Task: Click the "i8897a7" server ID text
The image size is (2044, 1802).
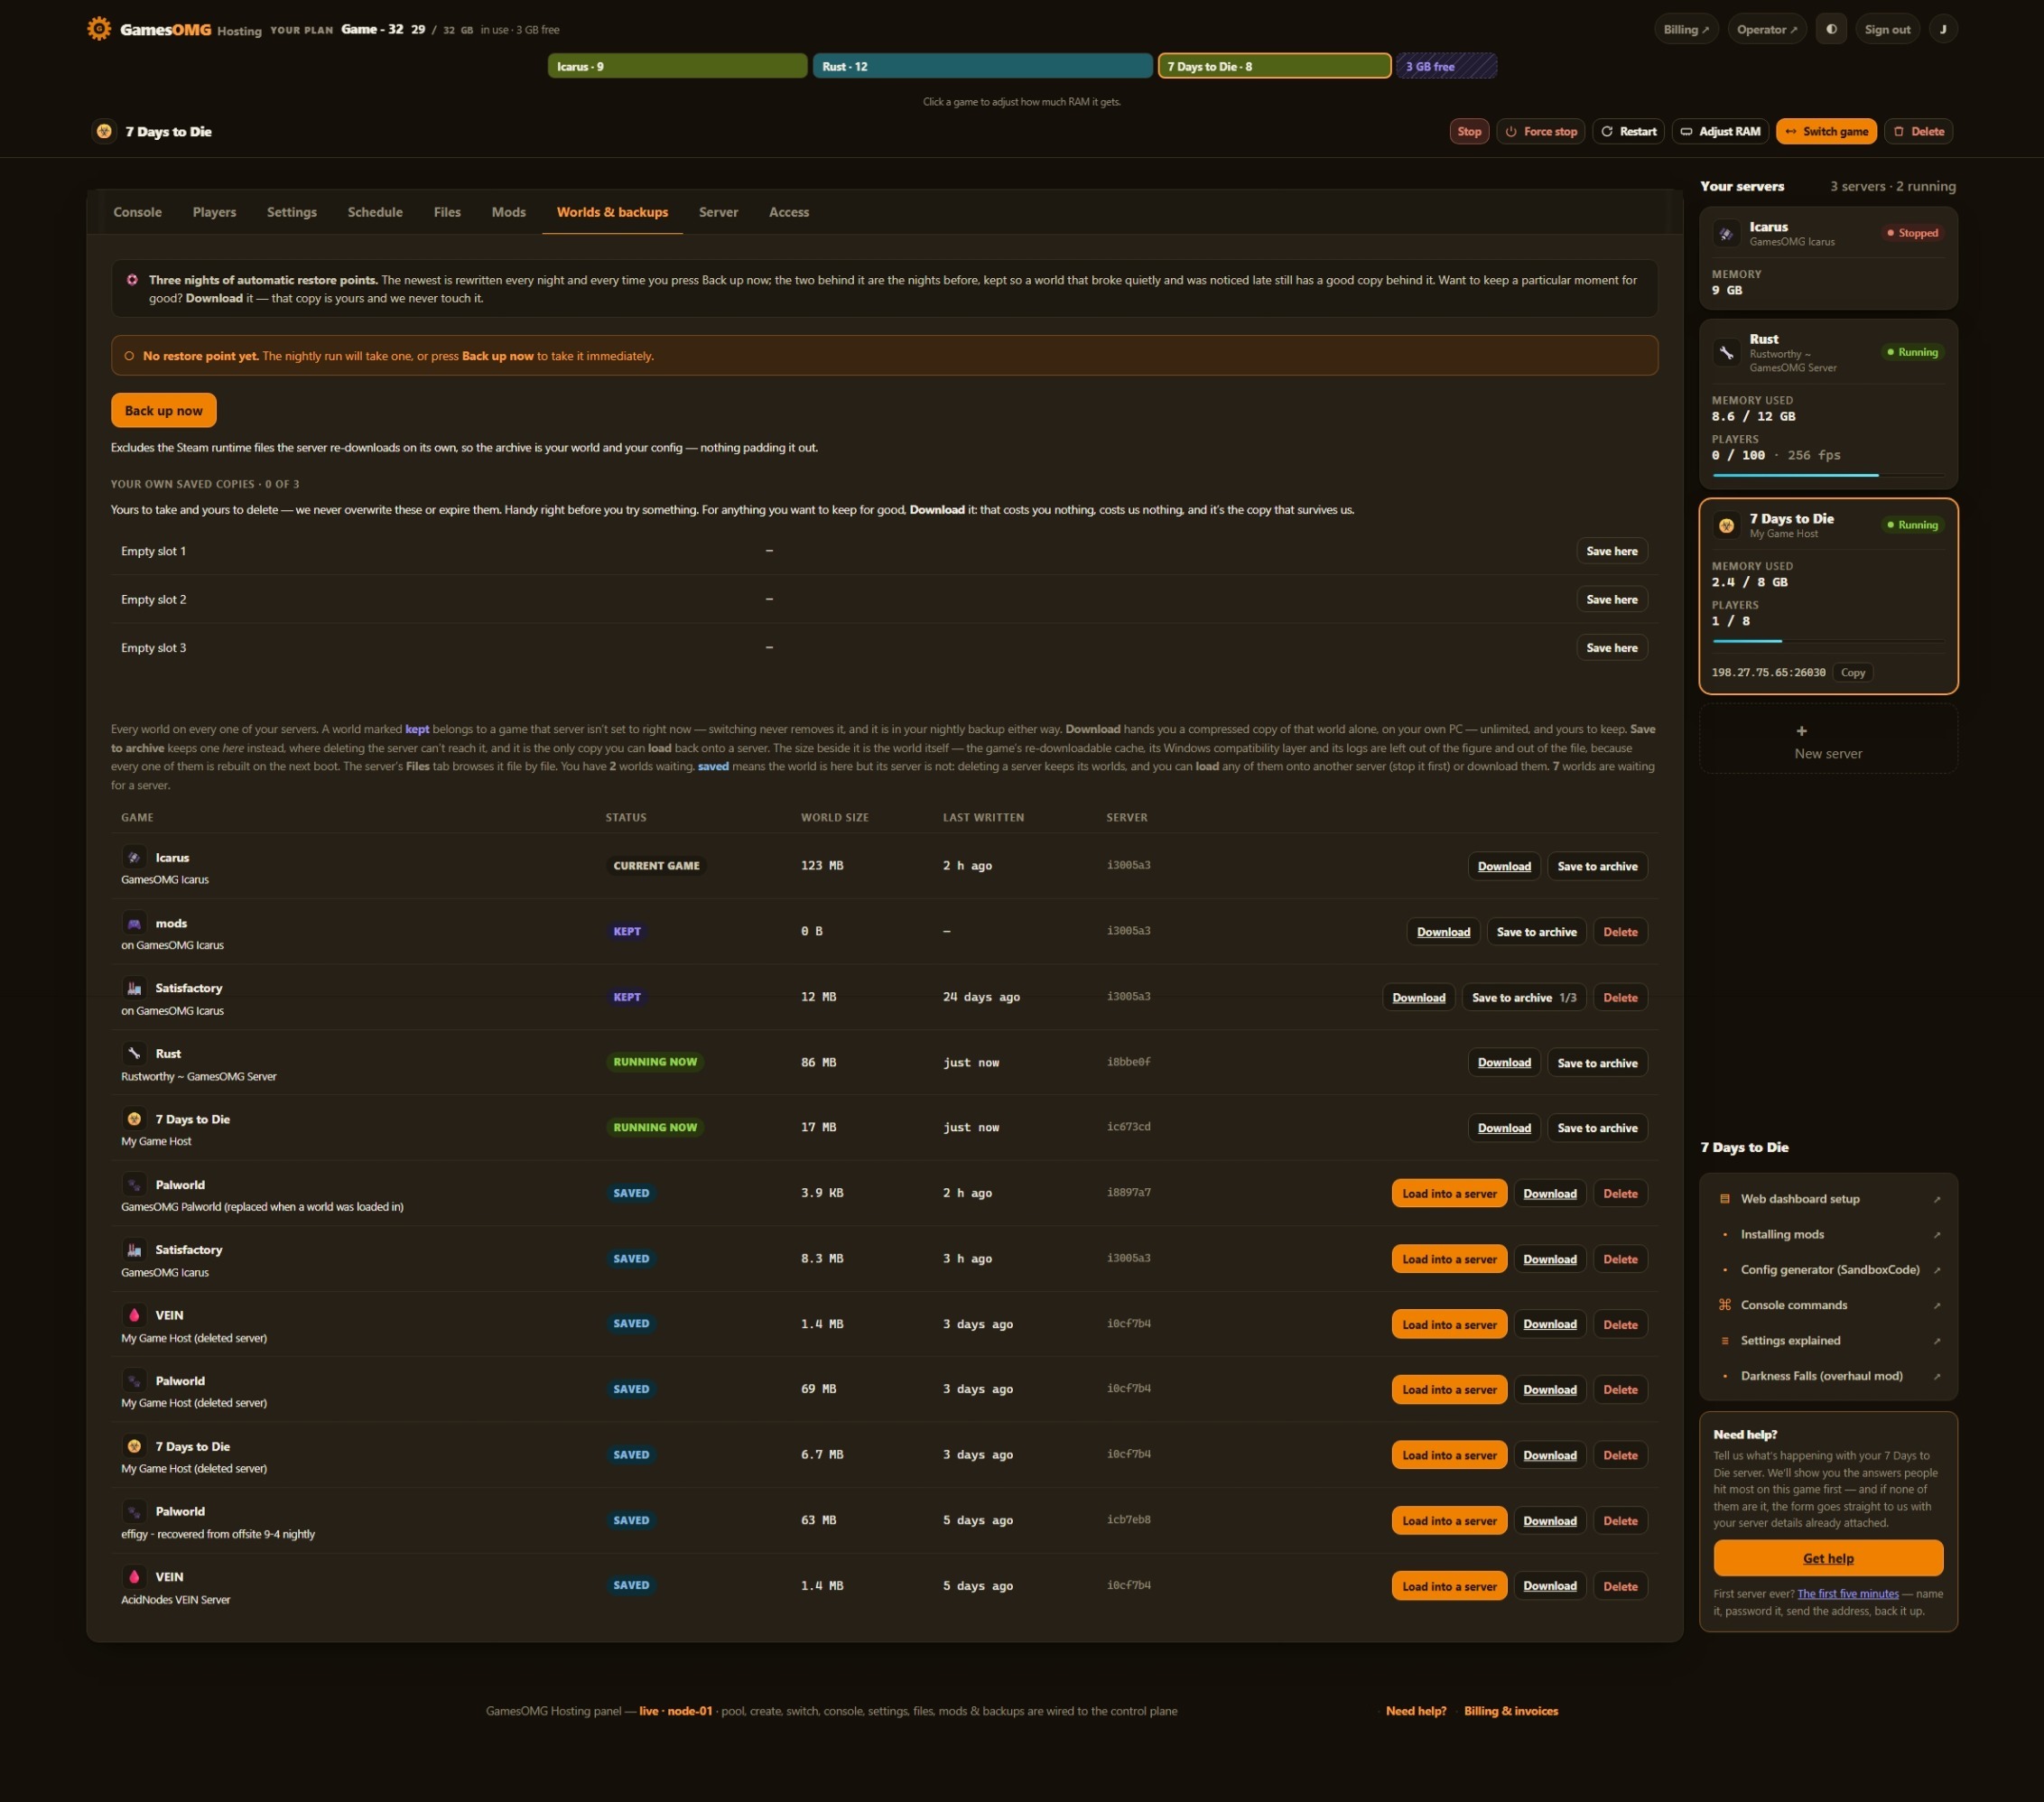Action: (x=1129, y=1192)
